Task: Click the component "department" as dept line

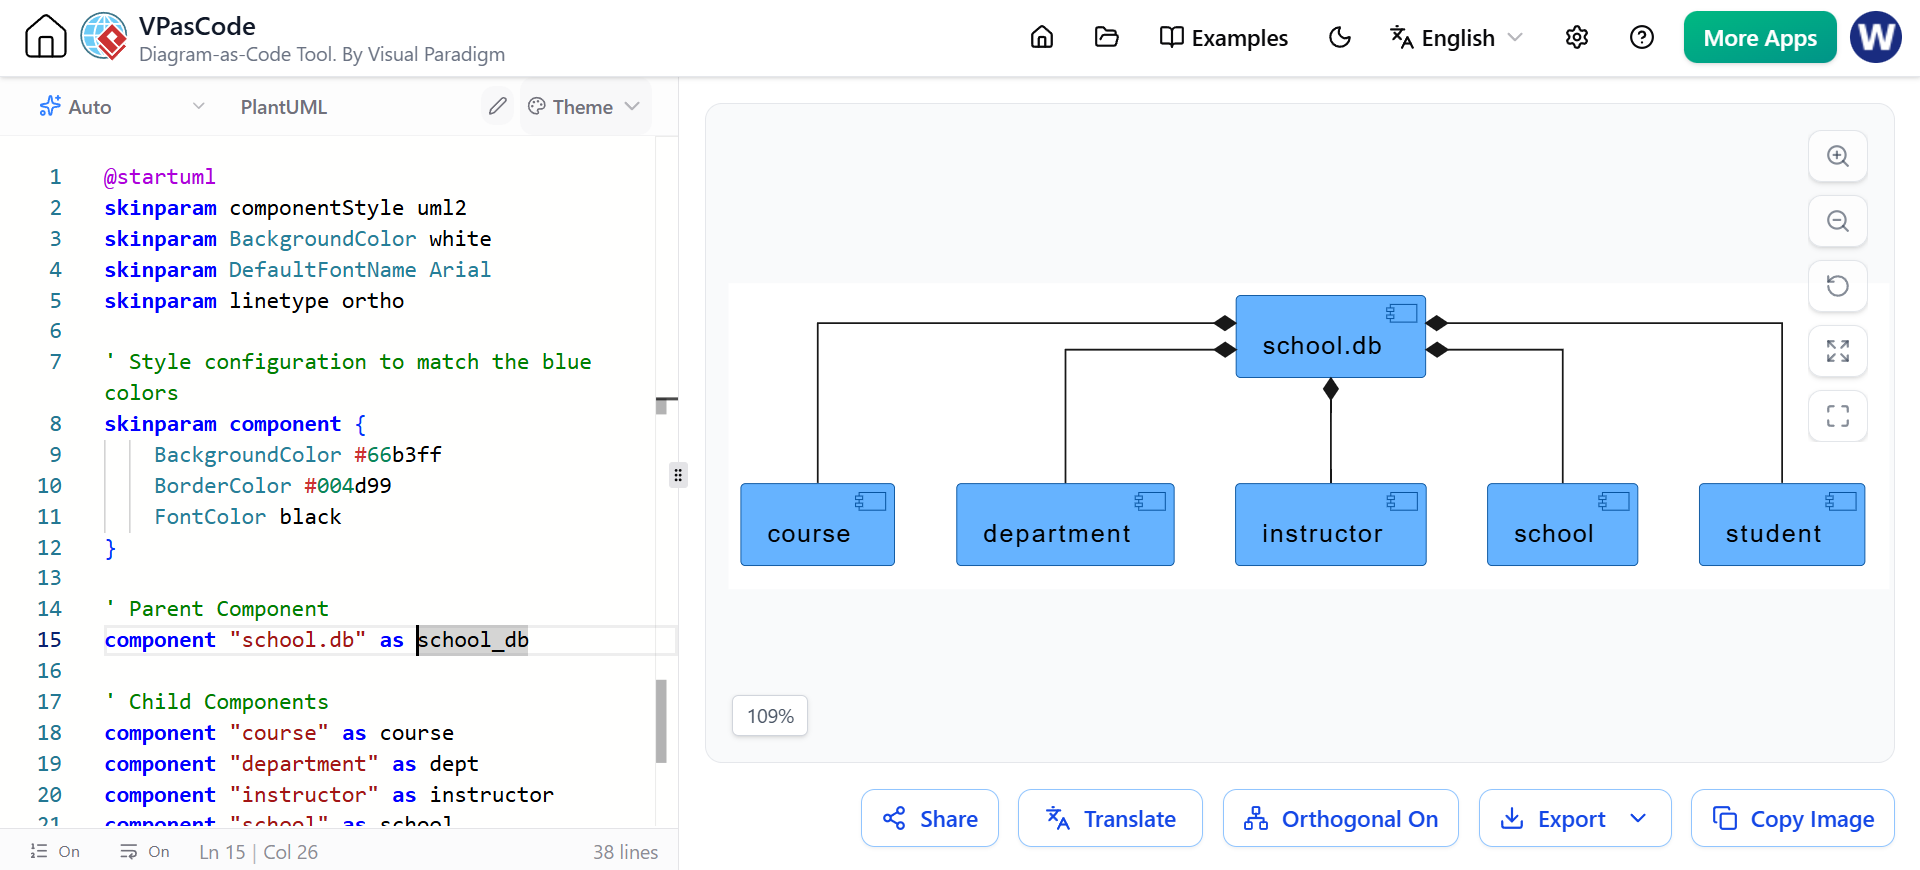Action: (292, 764)
